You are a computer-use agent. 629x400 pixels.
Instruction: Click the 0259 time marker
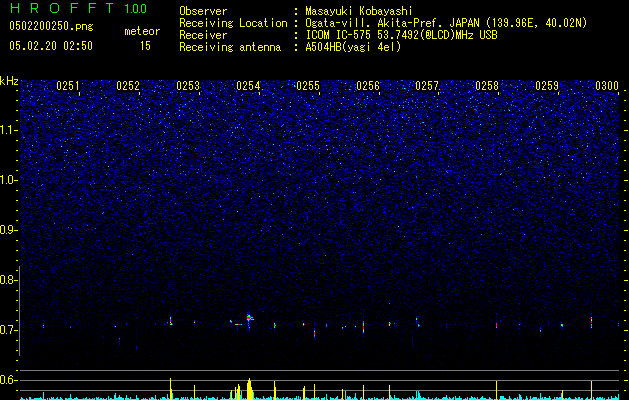[x=547, y=86]
